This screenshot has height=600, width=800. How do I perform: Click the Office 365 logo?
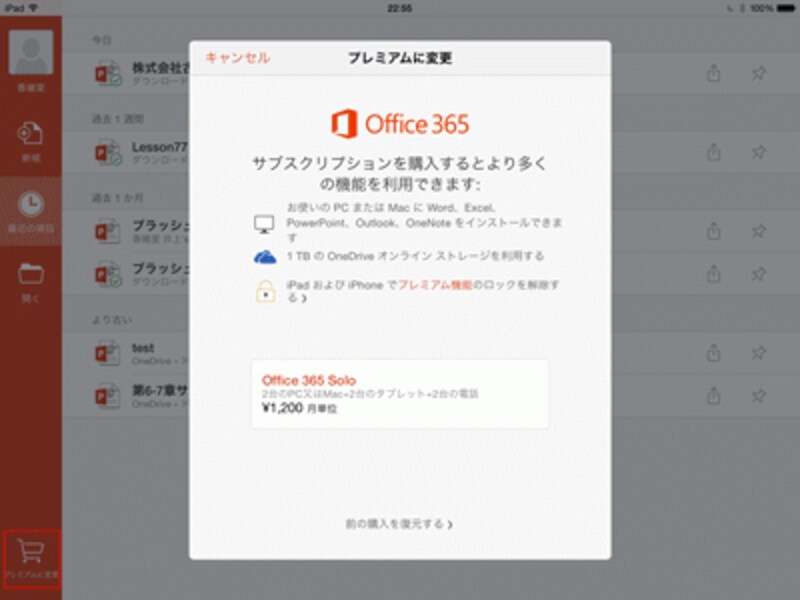pyautogui.click(x=400, y=124)
